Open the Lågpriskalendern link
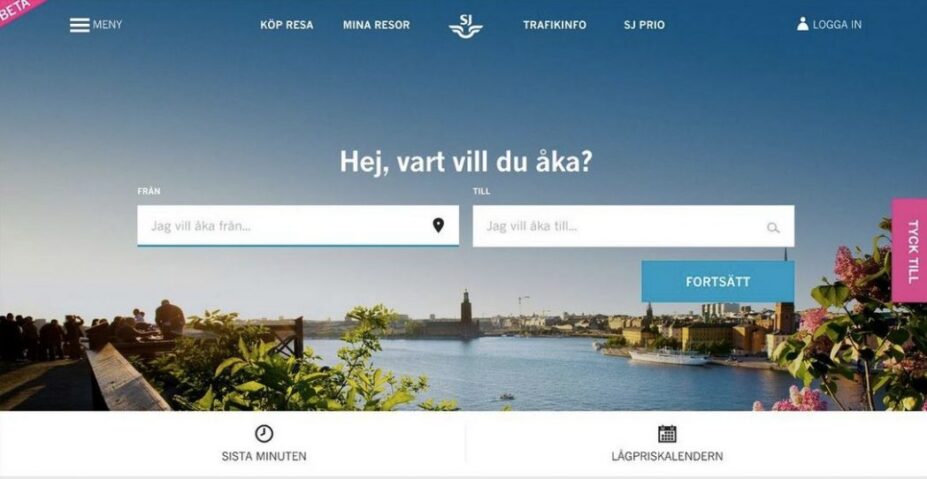927x479 pixels. (667, 457)
